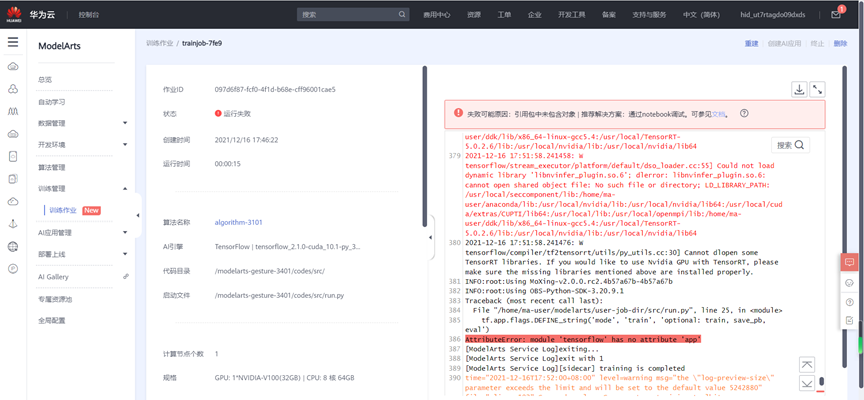The height and width of the screenshot is (400, 864).
Task: Go to 控制台 console
Action: click(x=89, y=15)
